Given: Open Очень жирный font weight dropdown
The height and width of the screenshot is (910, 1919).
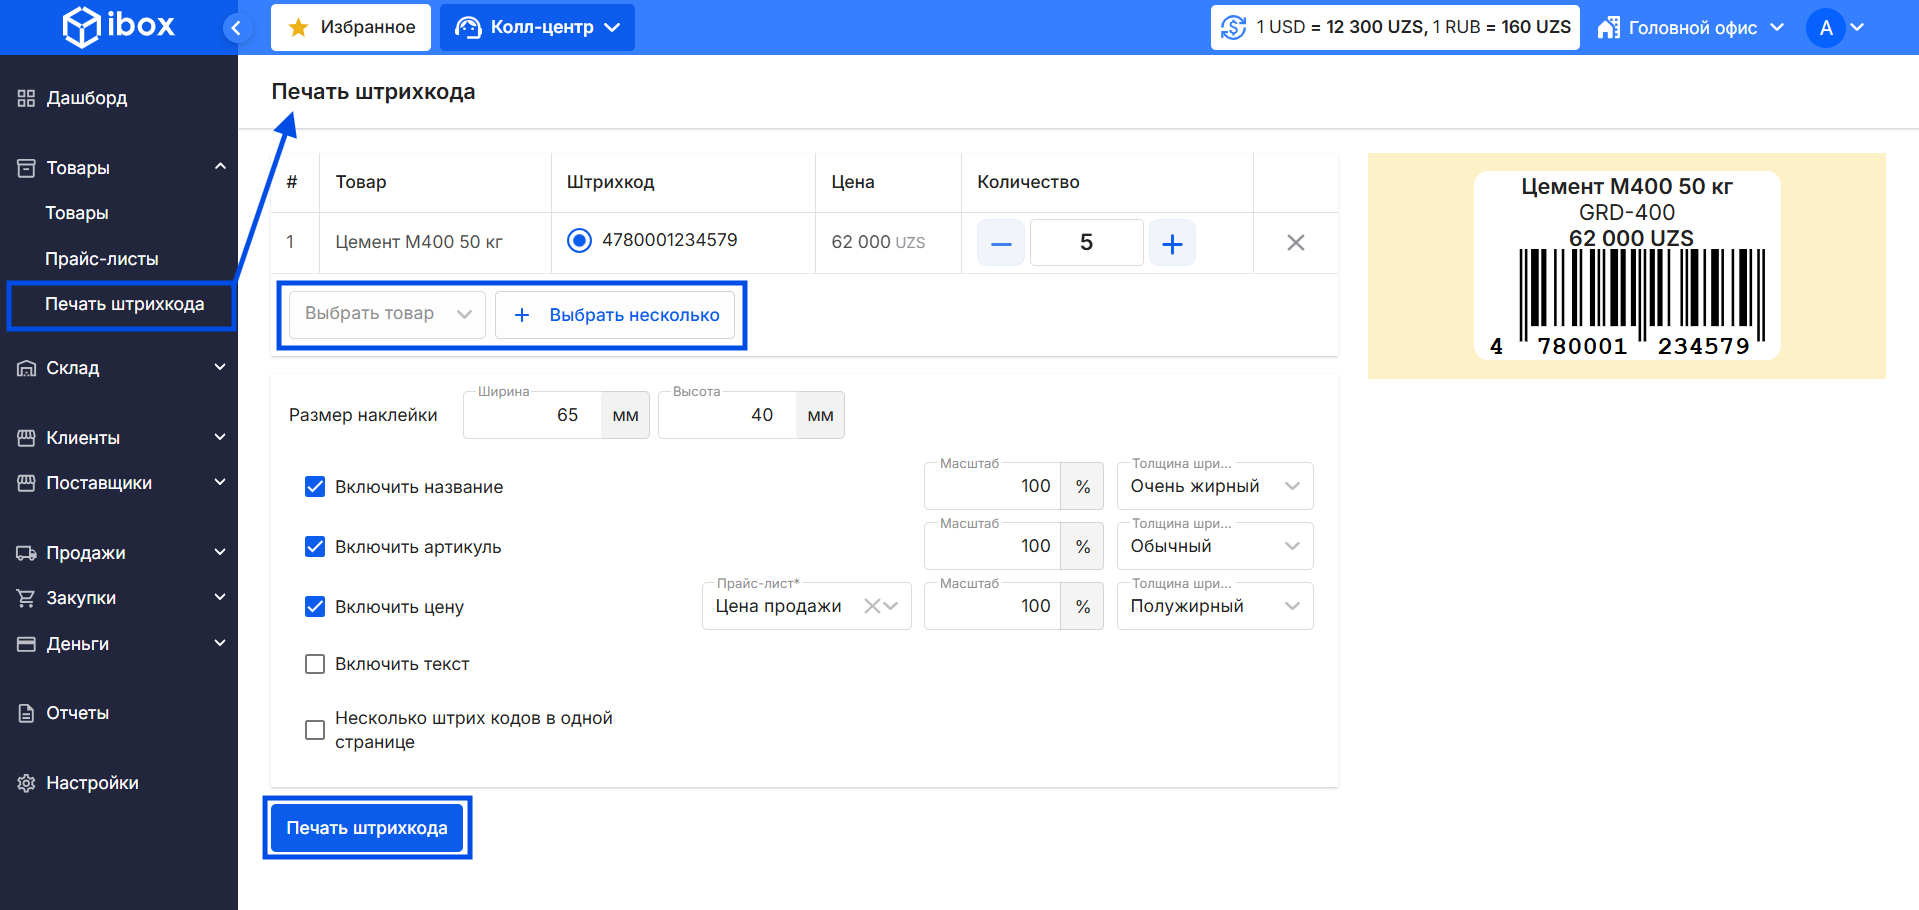Looking at the screenshot, I should (x=1214, y=487).
